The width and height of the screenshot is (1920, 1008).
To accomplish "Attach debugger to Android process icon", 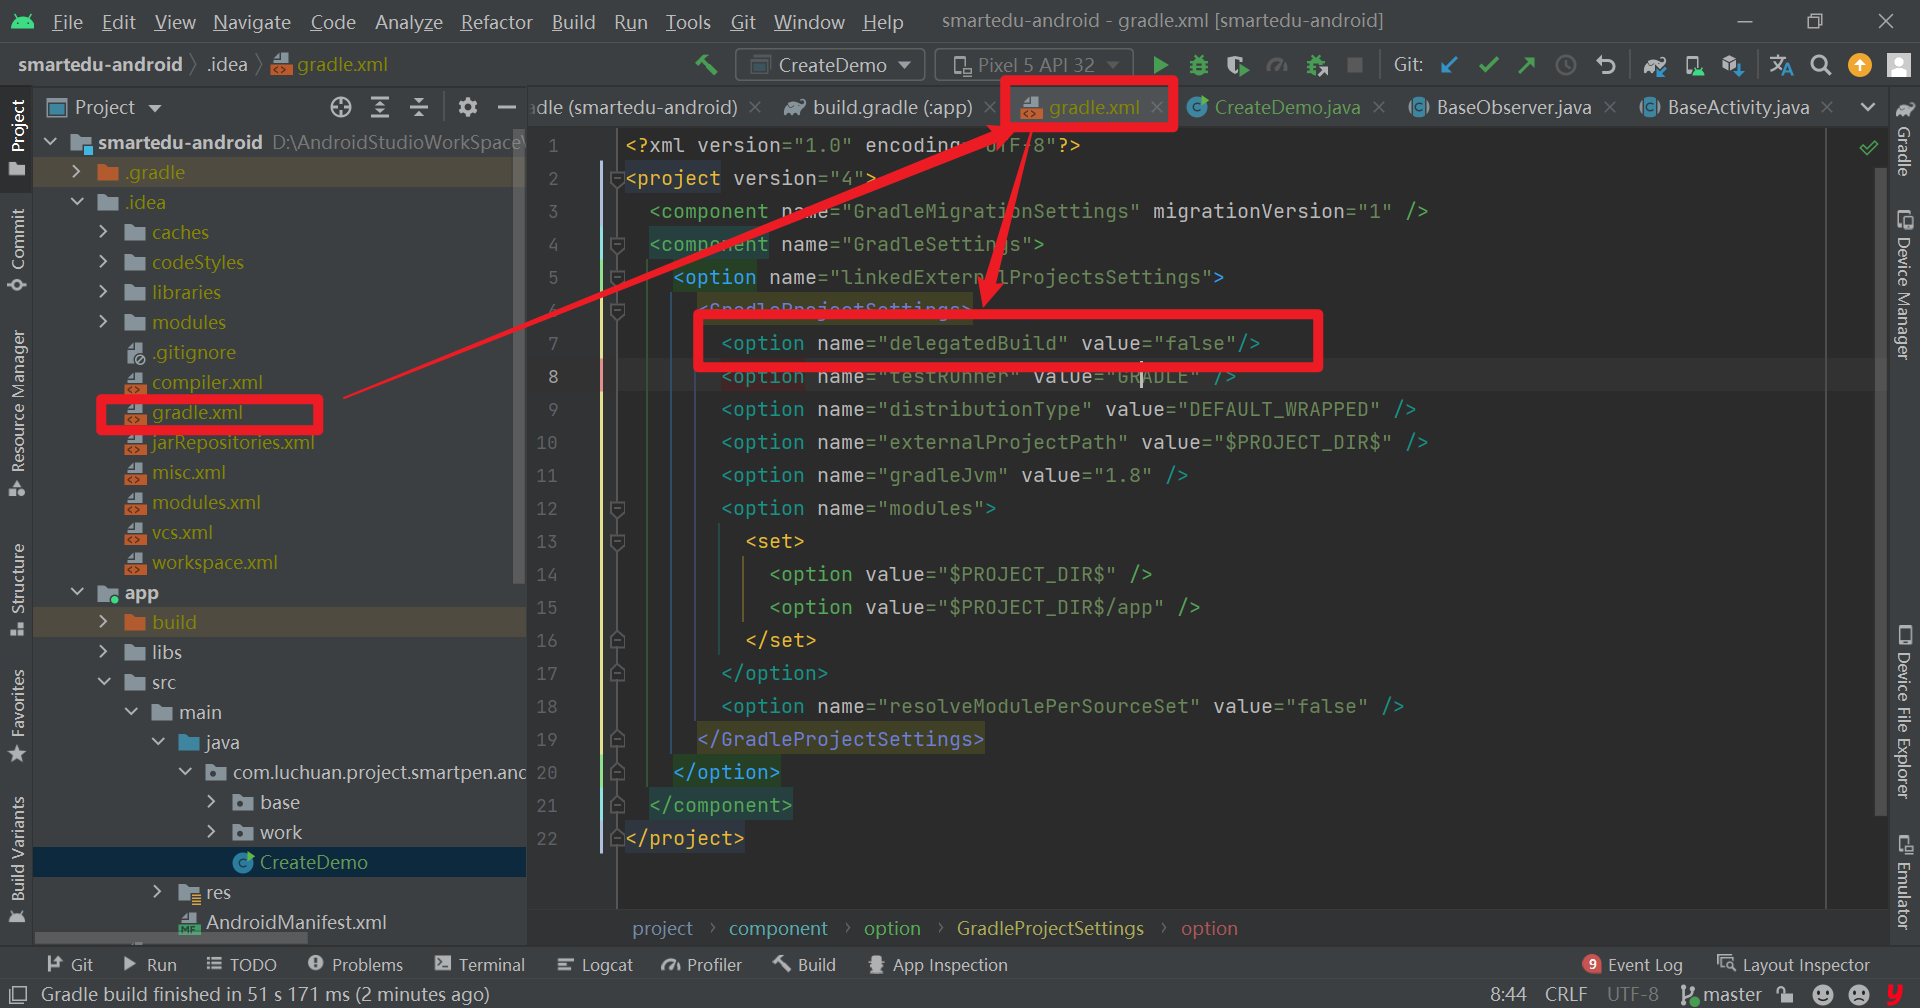I will pos(1317,65).
